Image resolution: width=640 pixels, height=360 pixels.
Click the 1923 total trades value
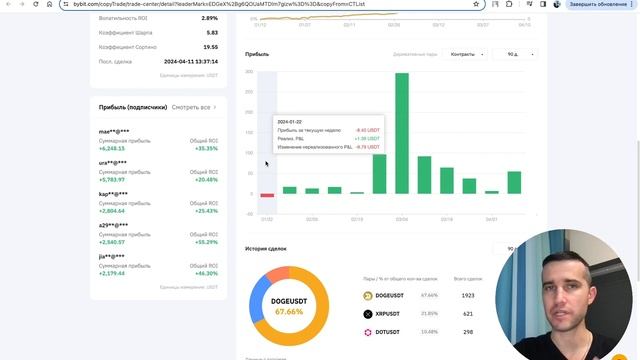(468, 296)
